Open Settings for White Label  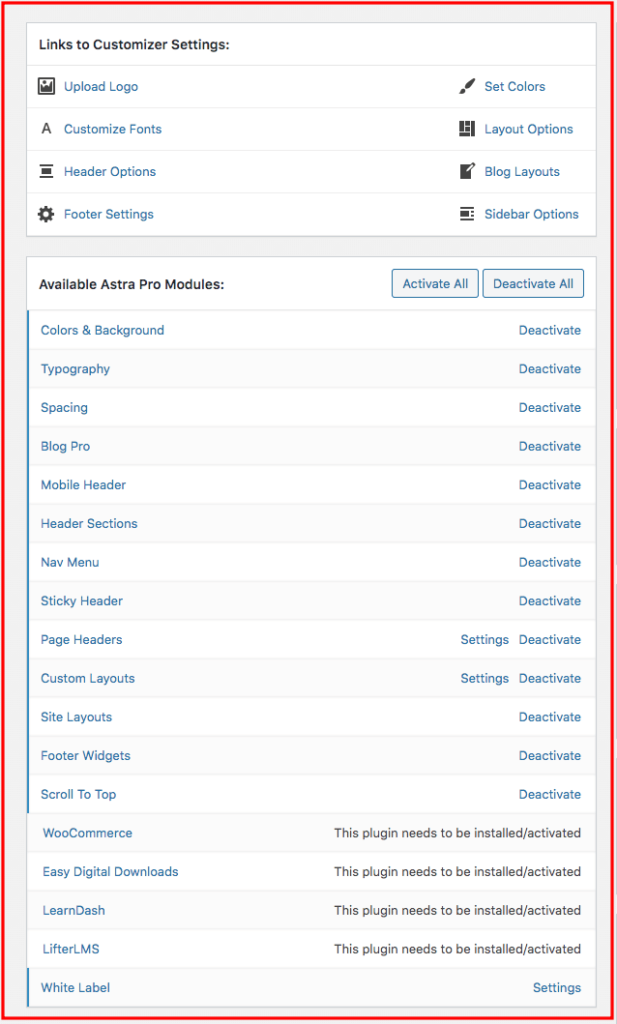(557, 987)
